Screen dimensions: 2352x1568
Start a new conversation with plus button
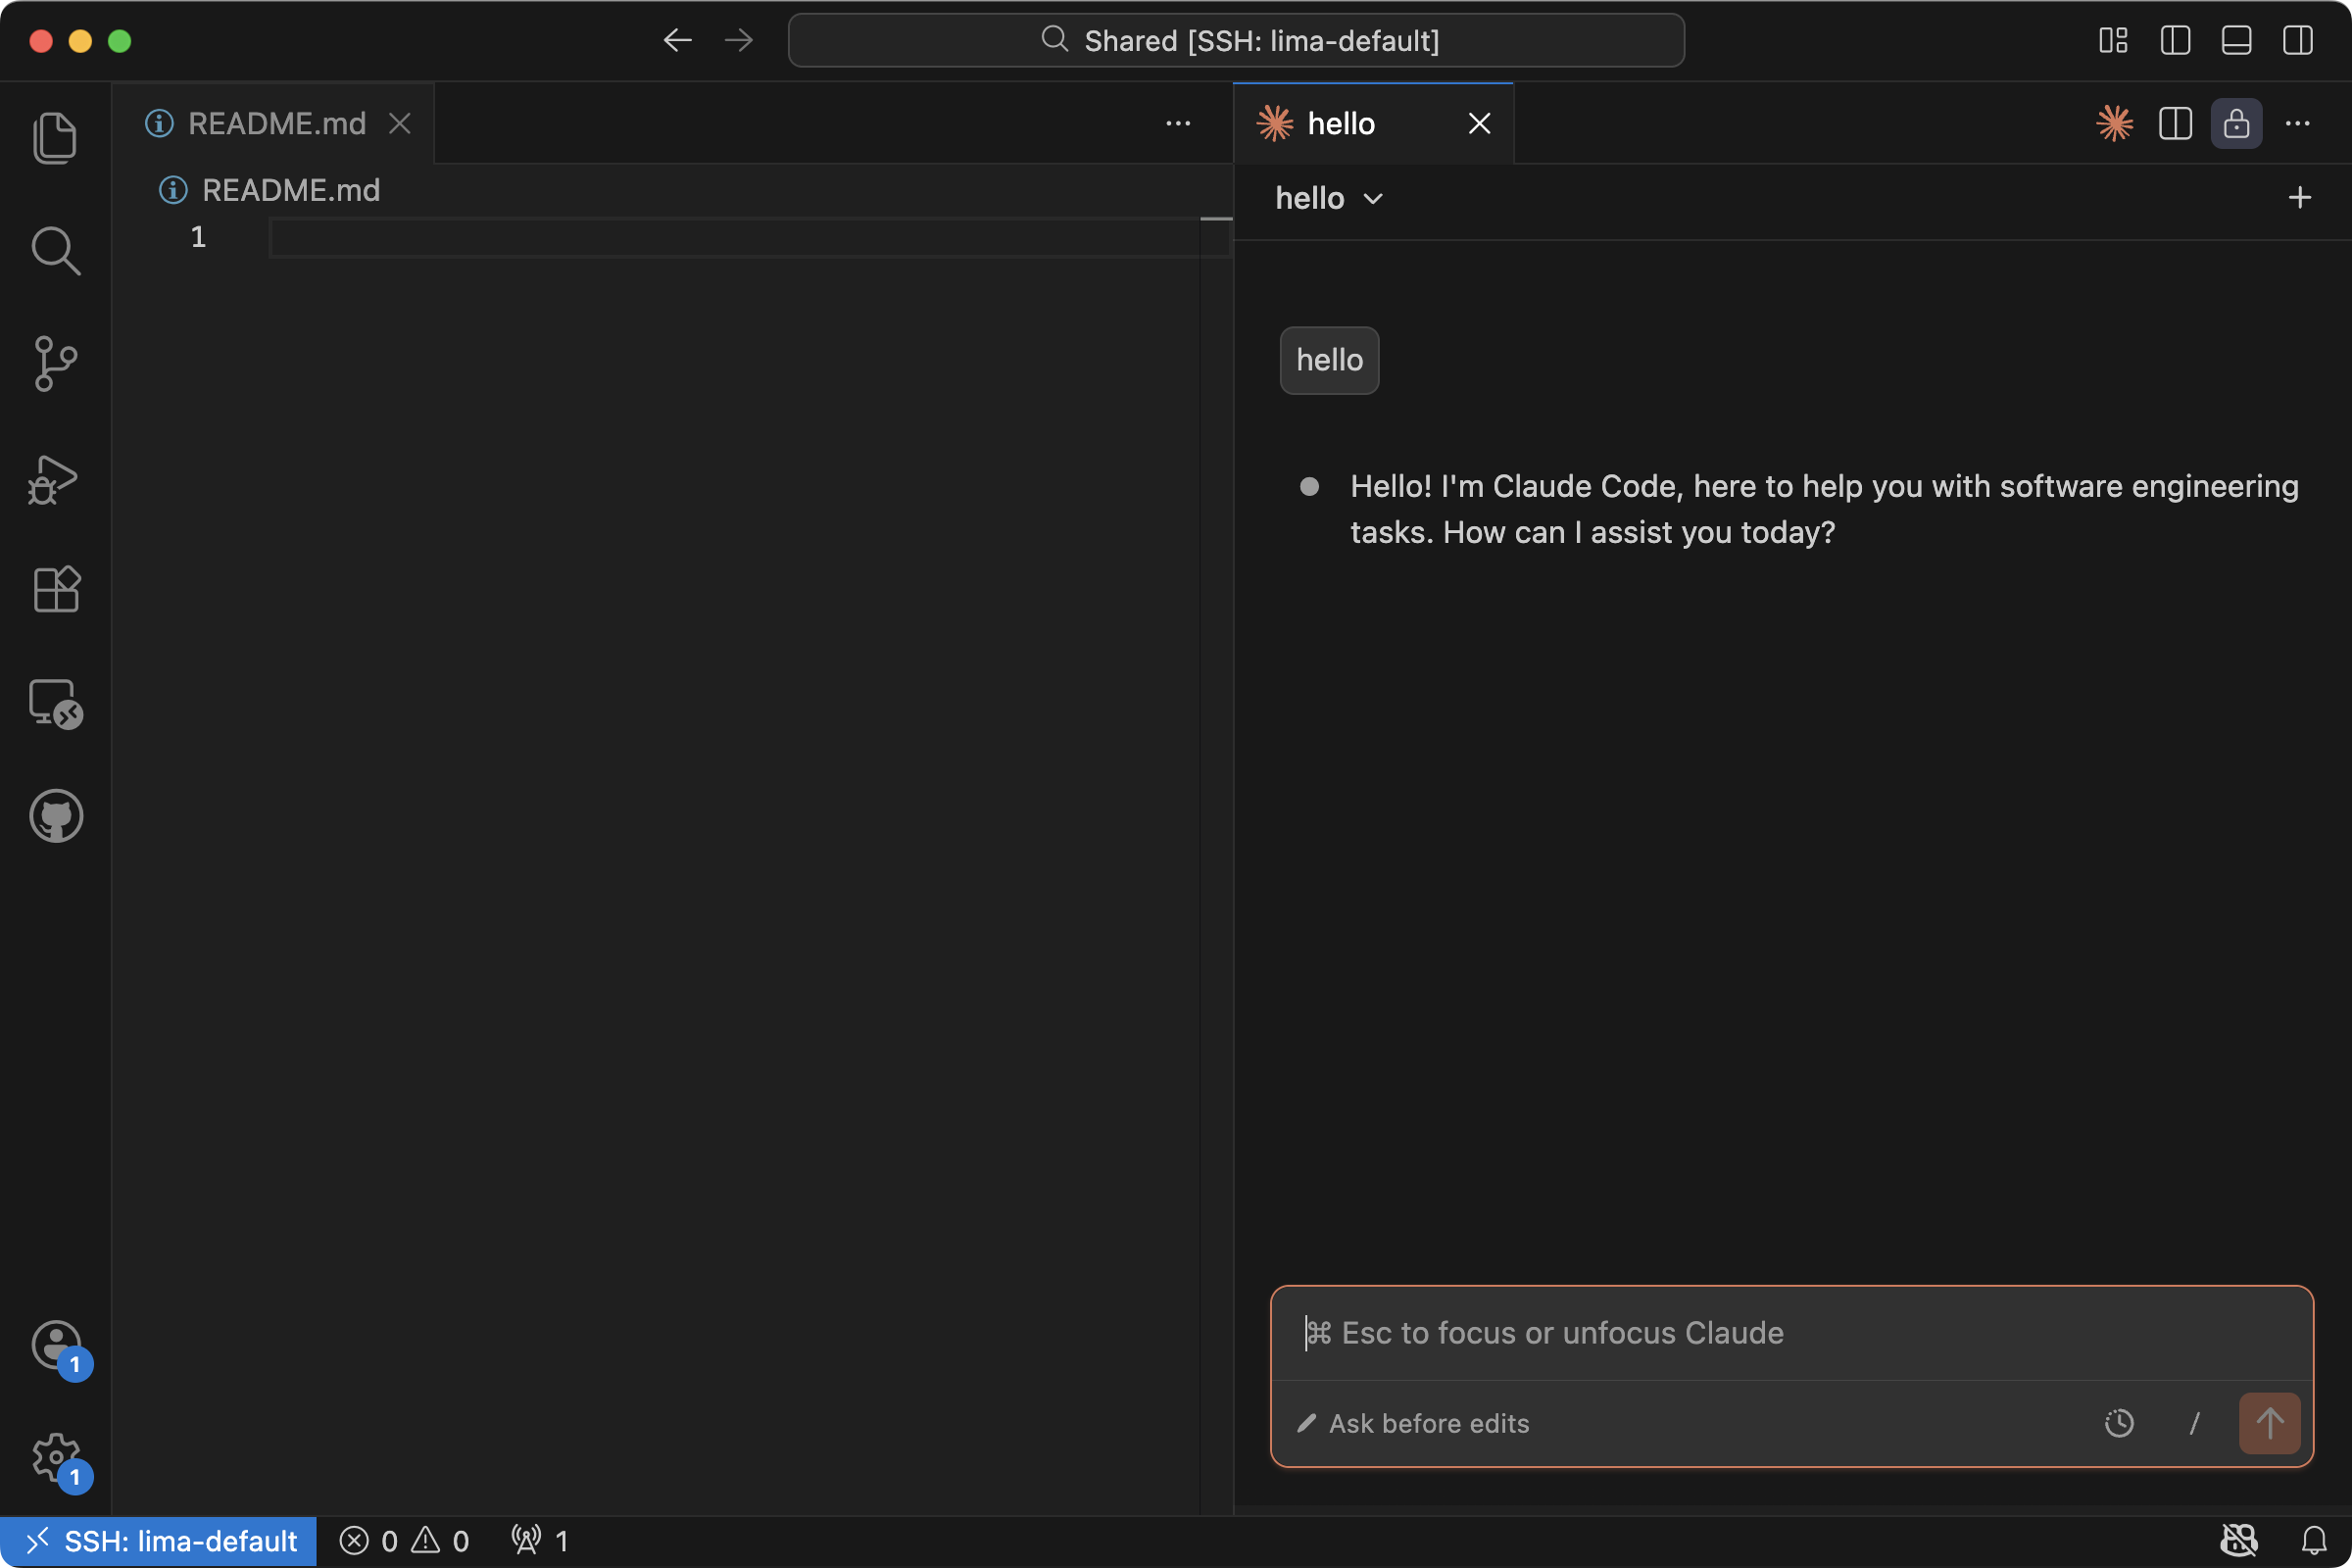click(x=2299, y=198)
